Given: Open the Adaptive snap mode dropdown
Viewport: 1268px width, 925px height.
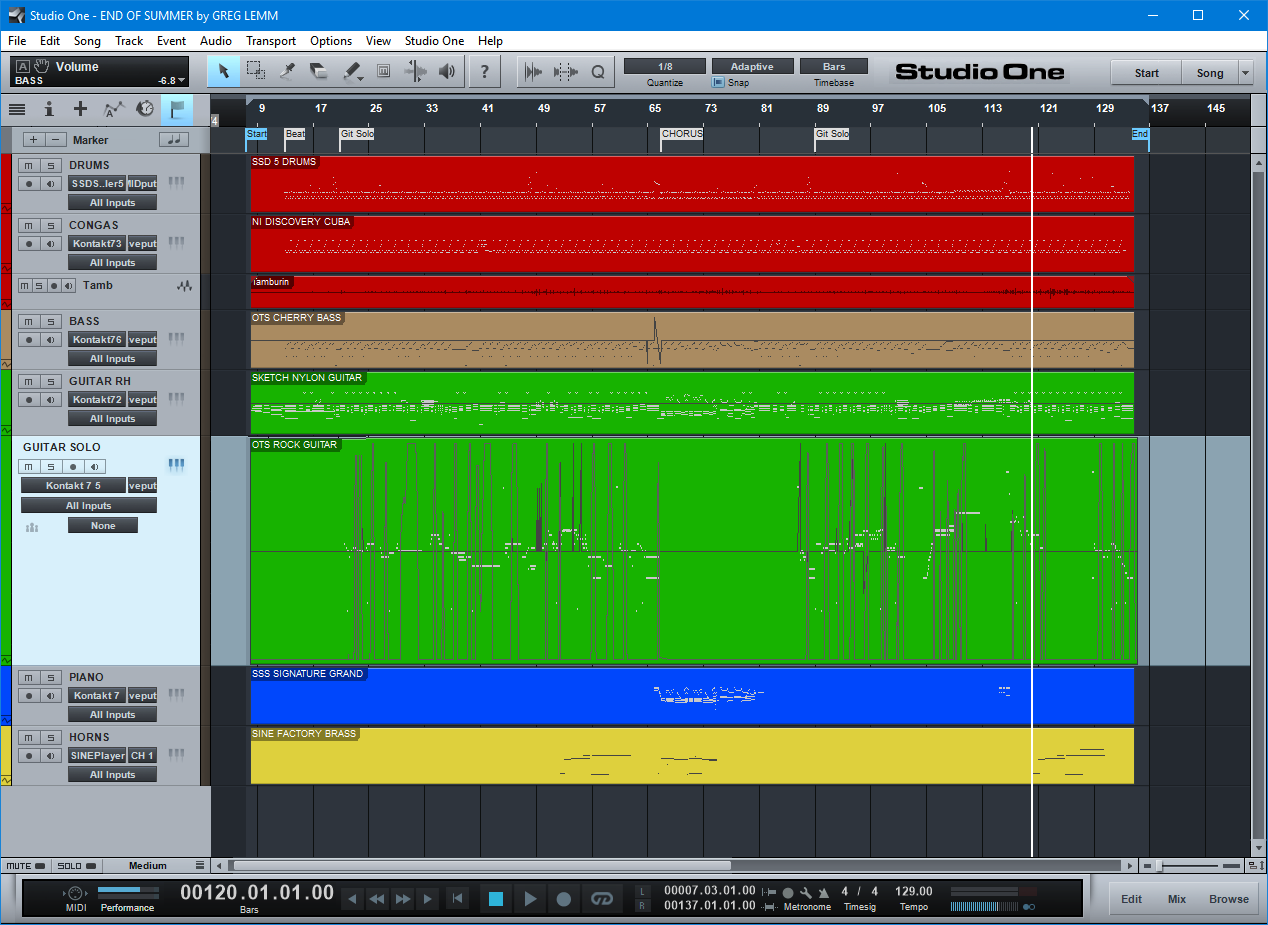Looking at the screenshot, I should 752,66.
